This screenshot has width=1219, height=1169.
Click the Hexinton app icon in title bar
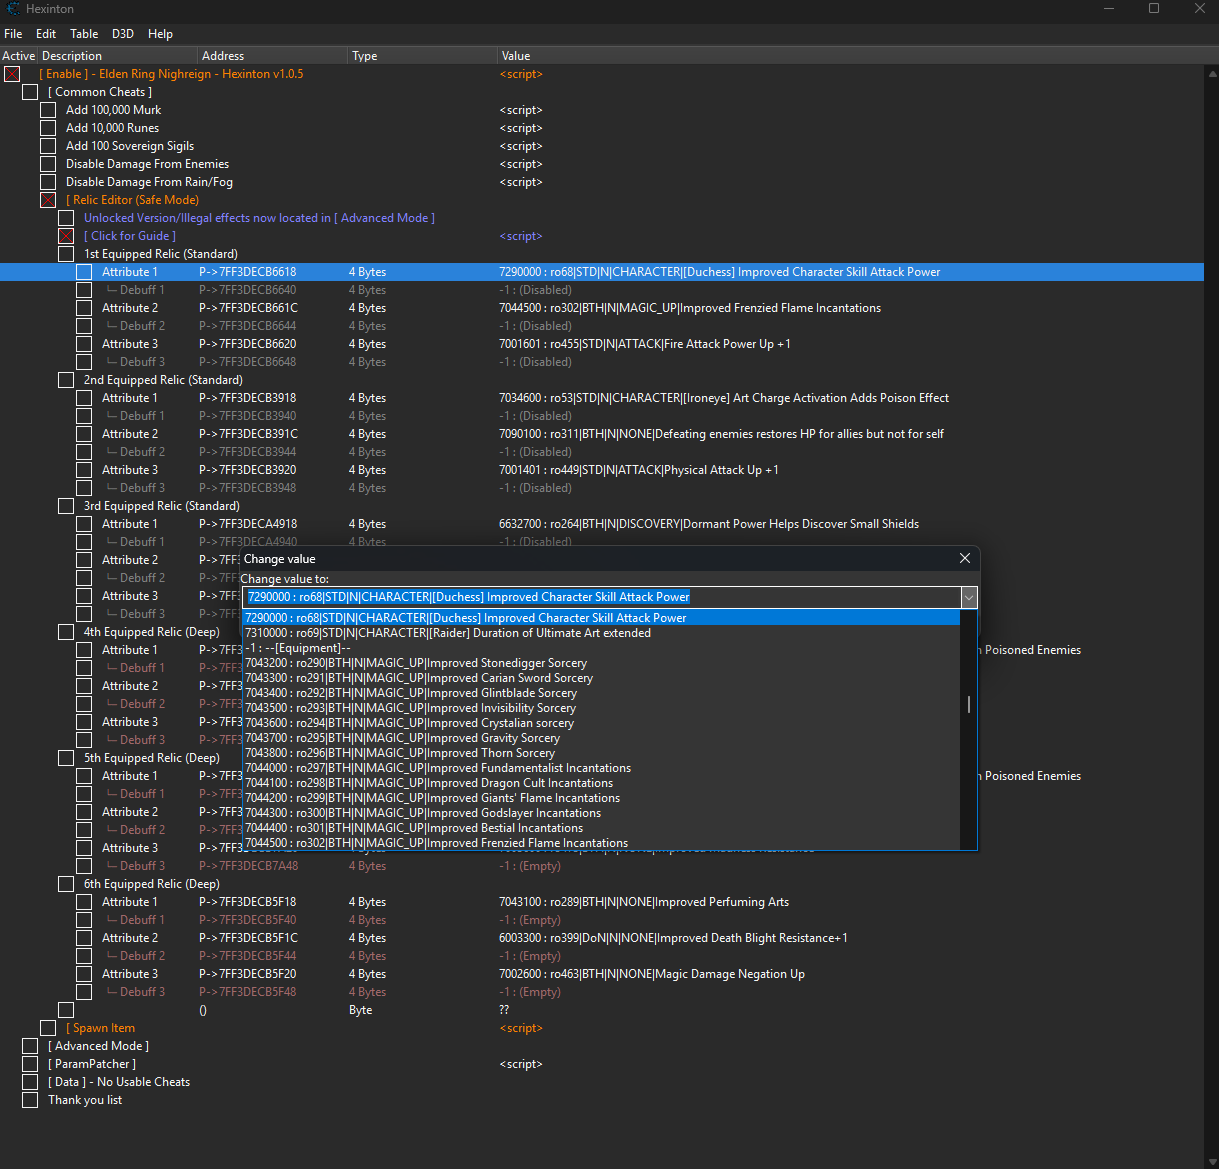coord(13,9)
